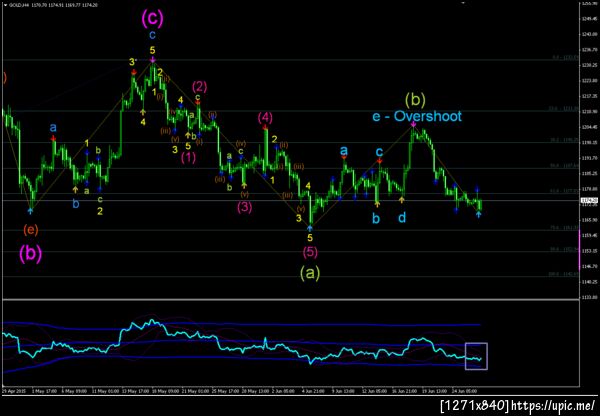Click the blue up-arrow at latest candle
This screenshot has height=416, width=600.
tap(478, 214)
